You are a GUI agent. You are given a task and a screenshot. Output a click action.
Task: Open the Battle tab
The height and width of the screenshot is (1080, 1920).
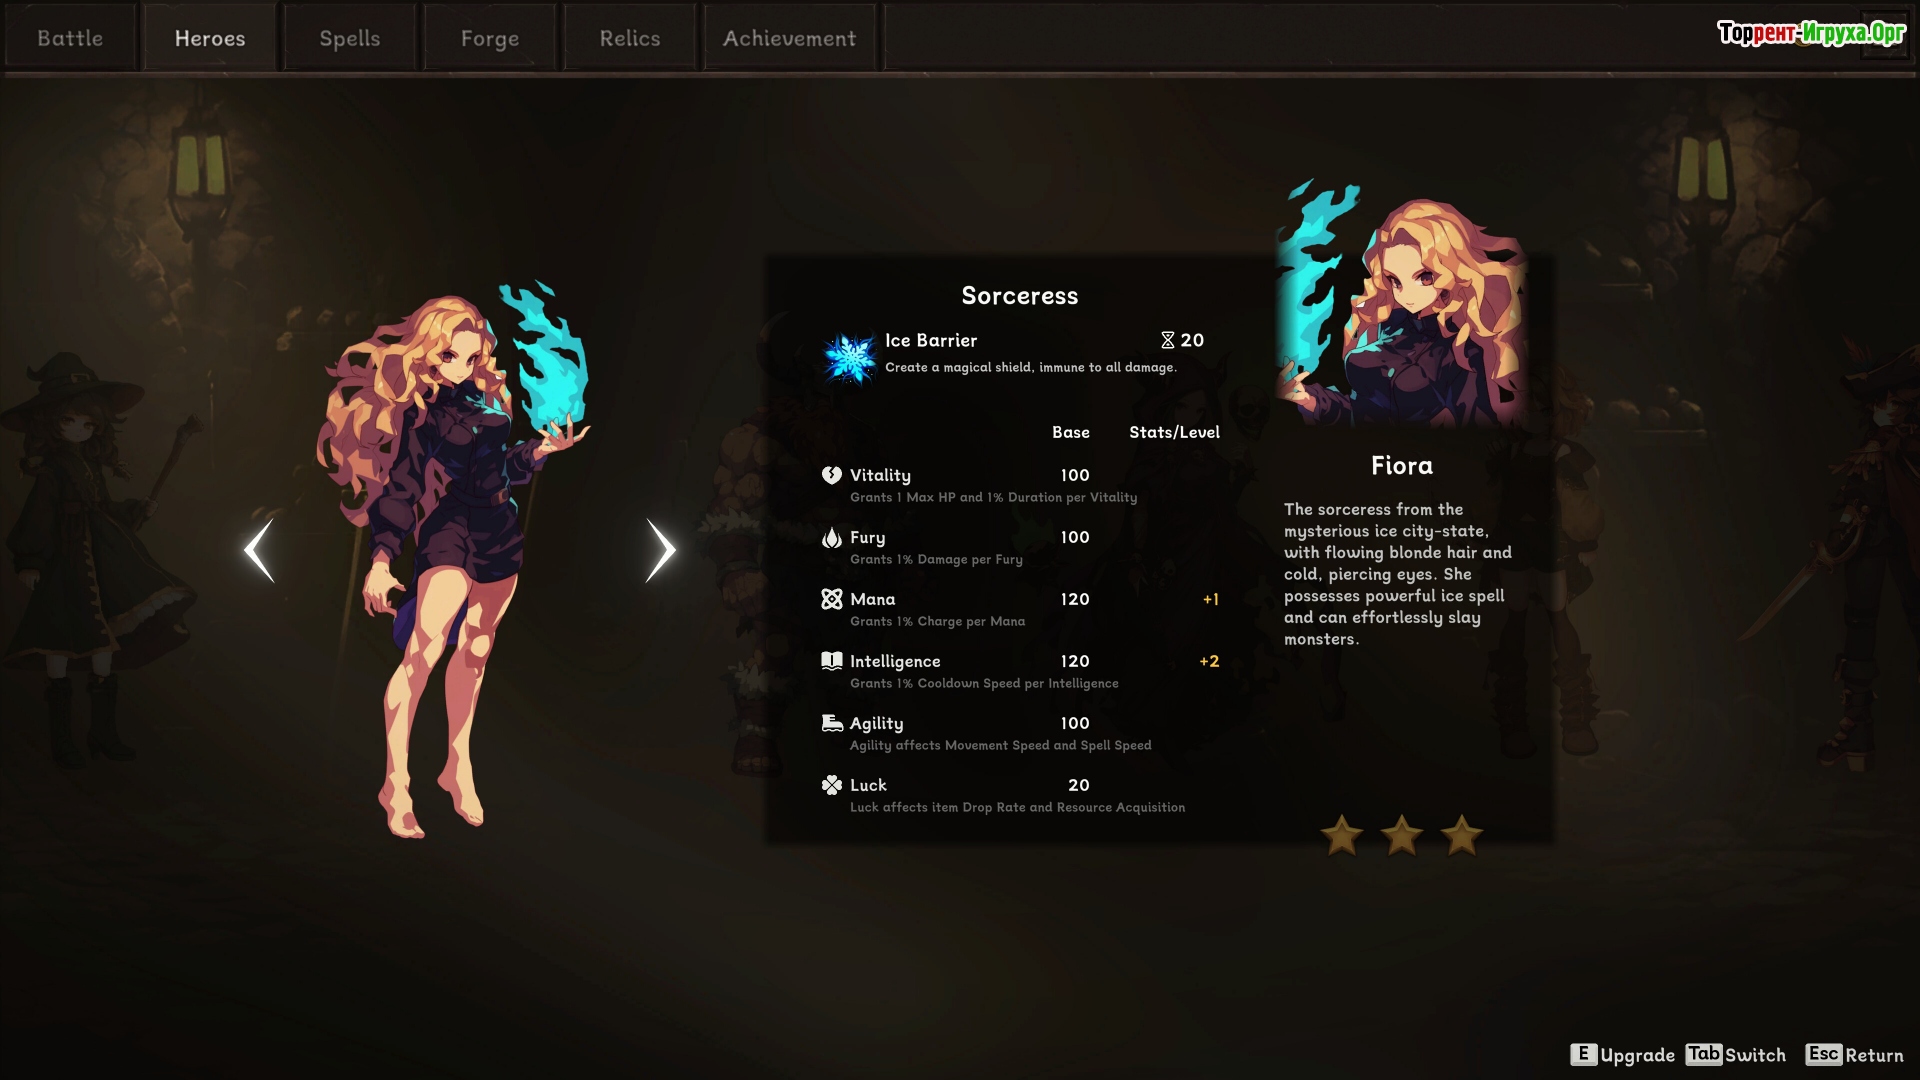[x=70, y=38]
